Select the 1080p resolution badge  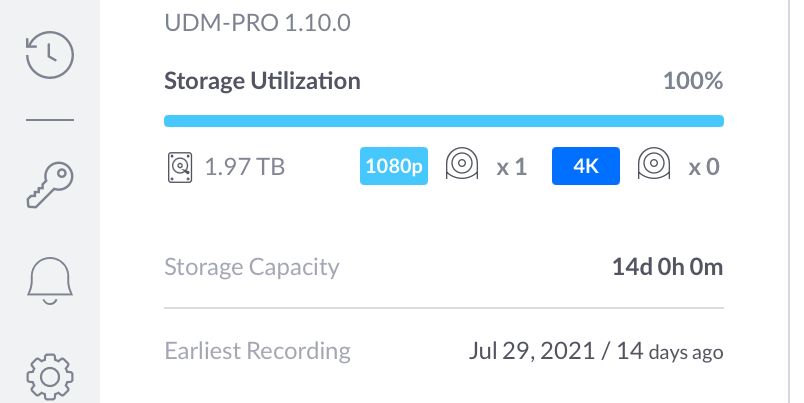pos(394,166)
